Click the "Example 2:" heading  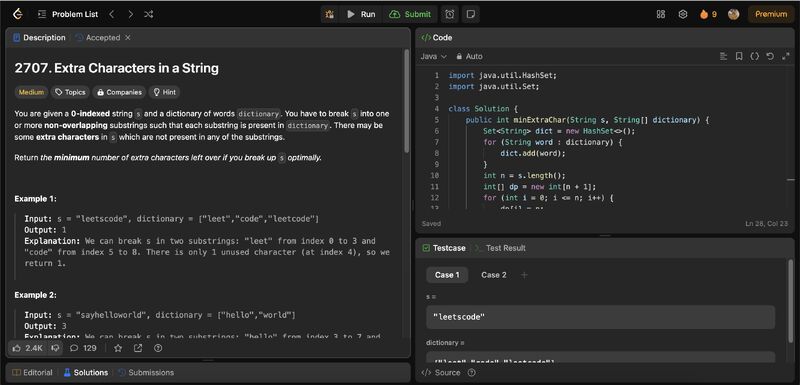(35, 295)
